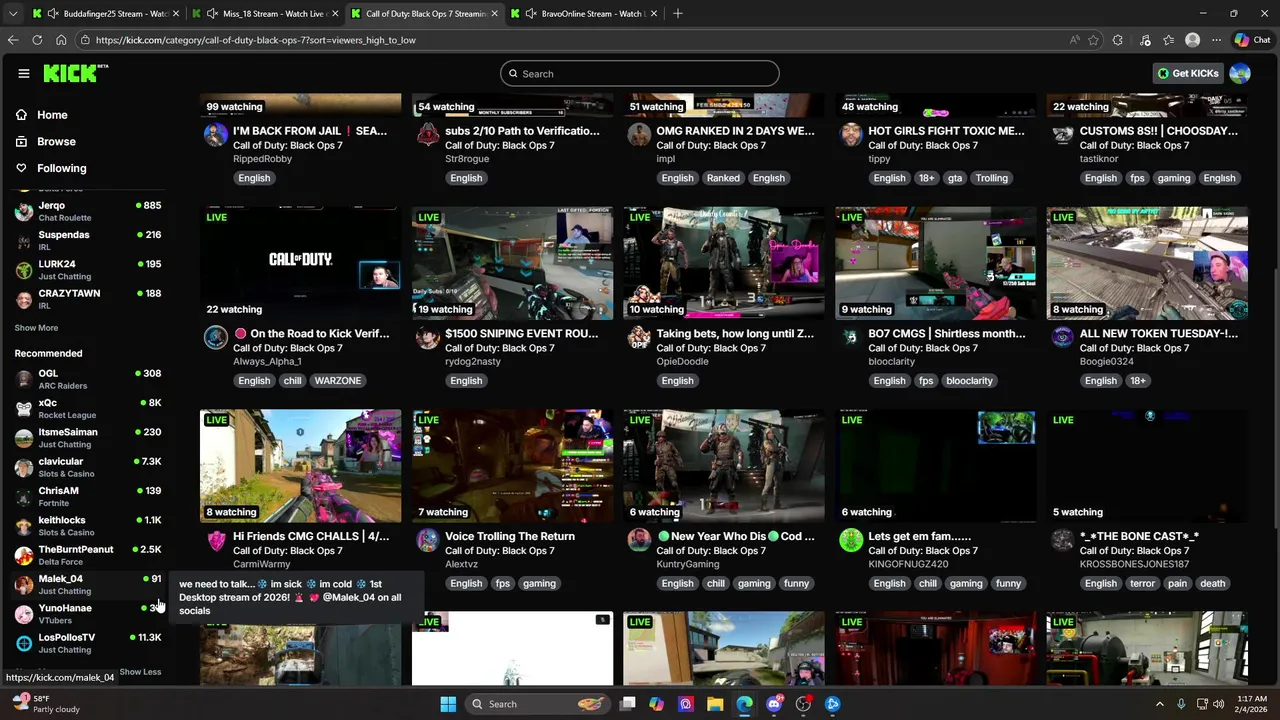Image resolution: width=1280 pixels, height=720 pixels.
Task: Select the blooclarity tag
Action: coord(969,380)
